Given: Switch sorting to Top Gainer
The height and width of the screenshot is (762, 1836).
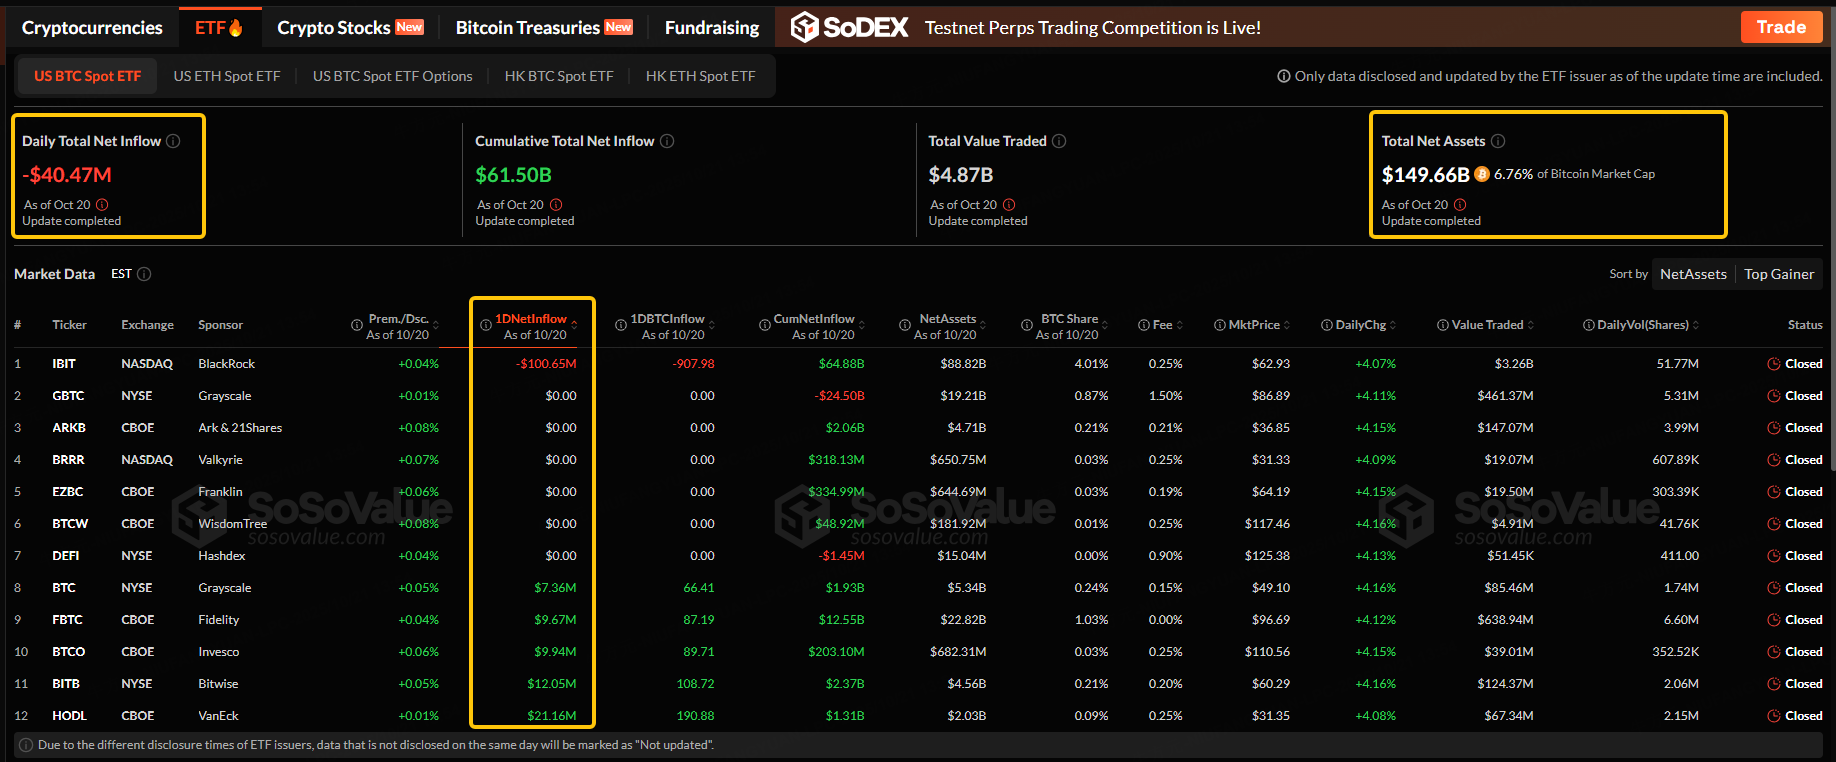Looking at the screenshot, I should coord(1779,274).
